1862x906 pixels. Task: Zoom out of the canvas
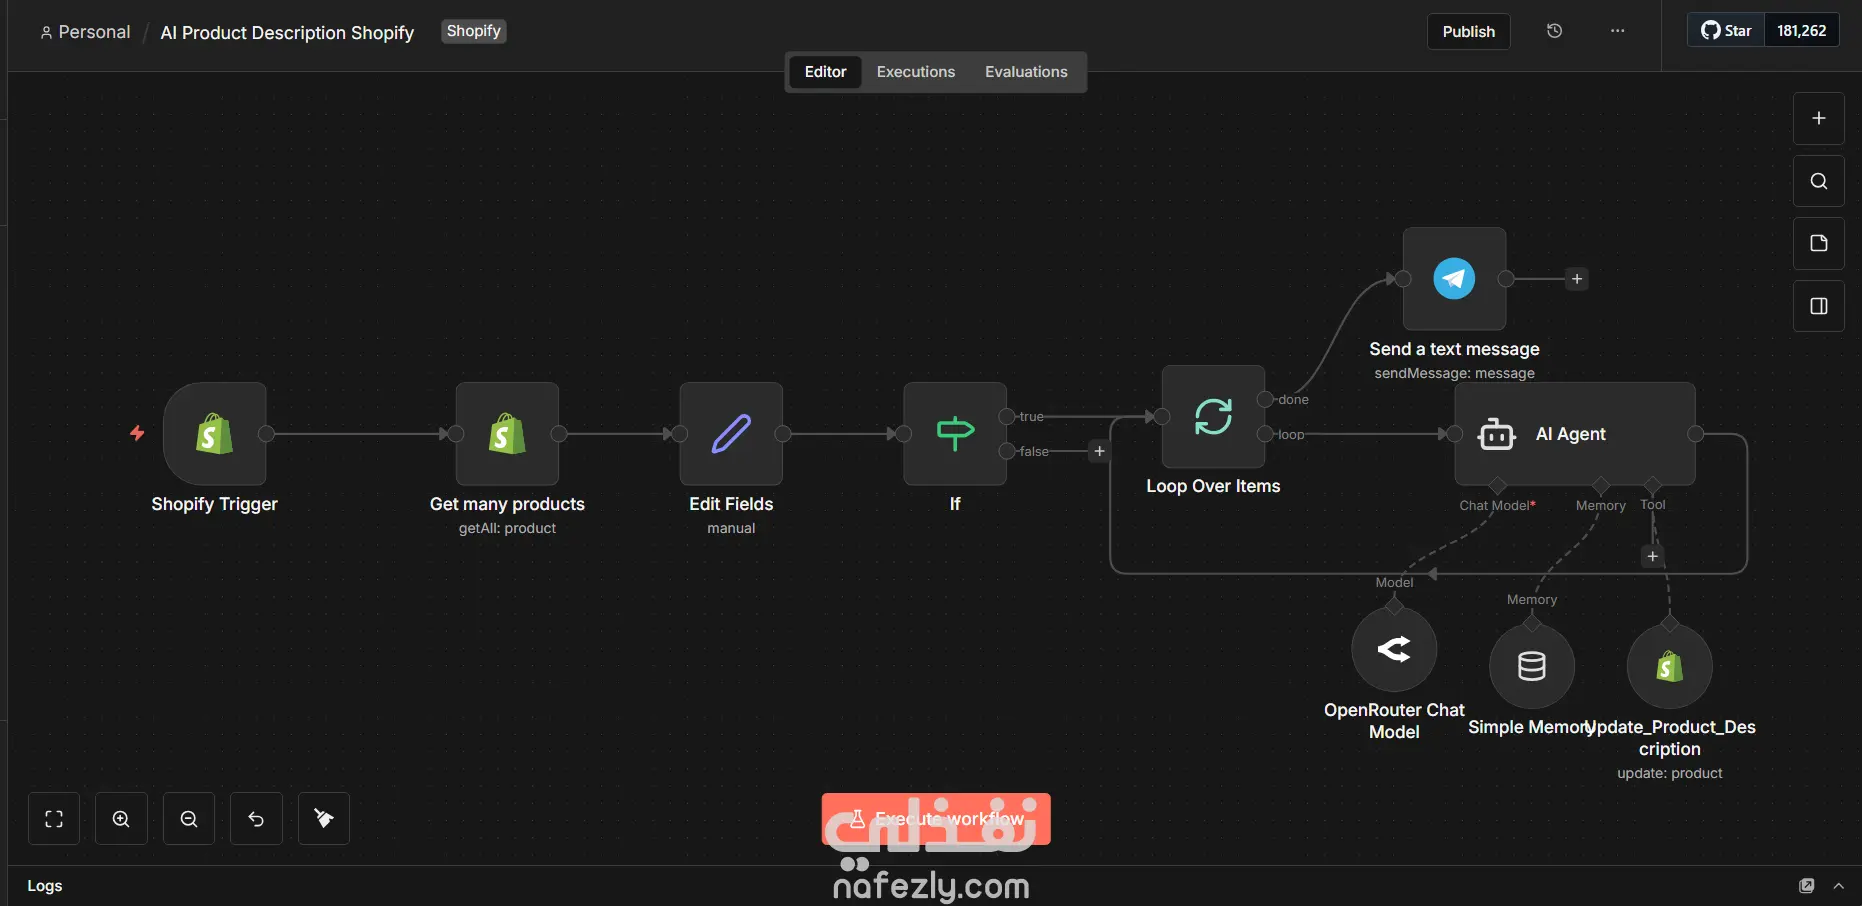[189, 819]
